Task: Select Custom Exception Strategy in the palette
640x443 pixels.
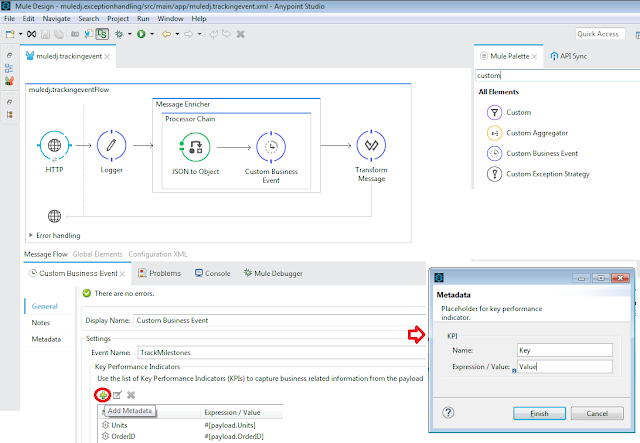Action: [x=538, y=174]
